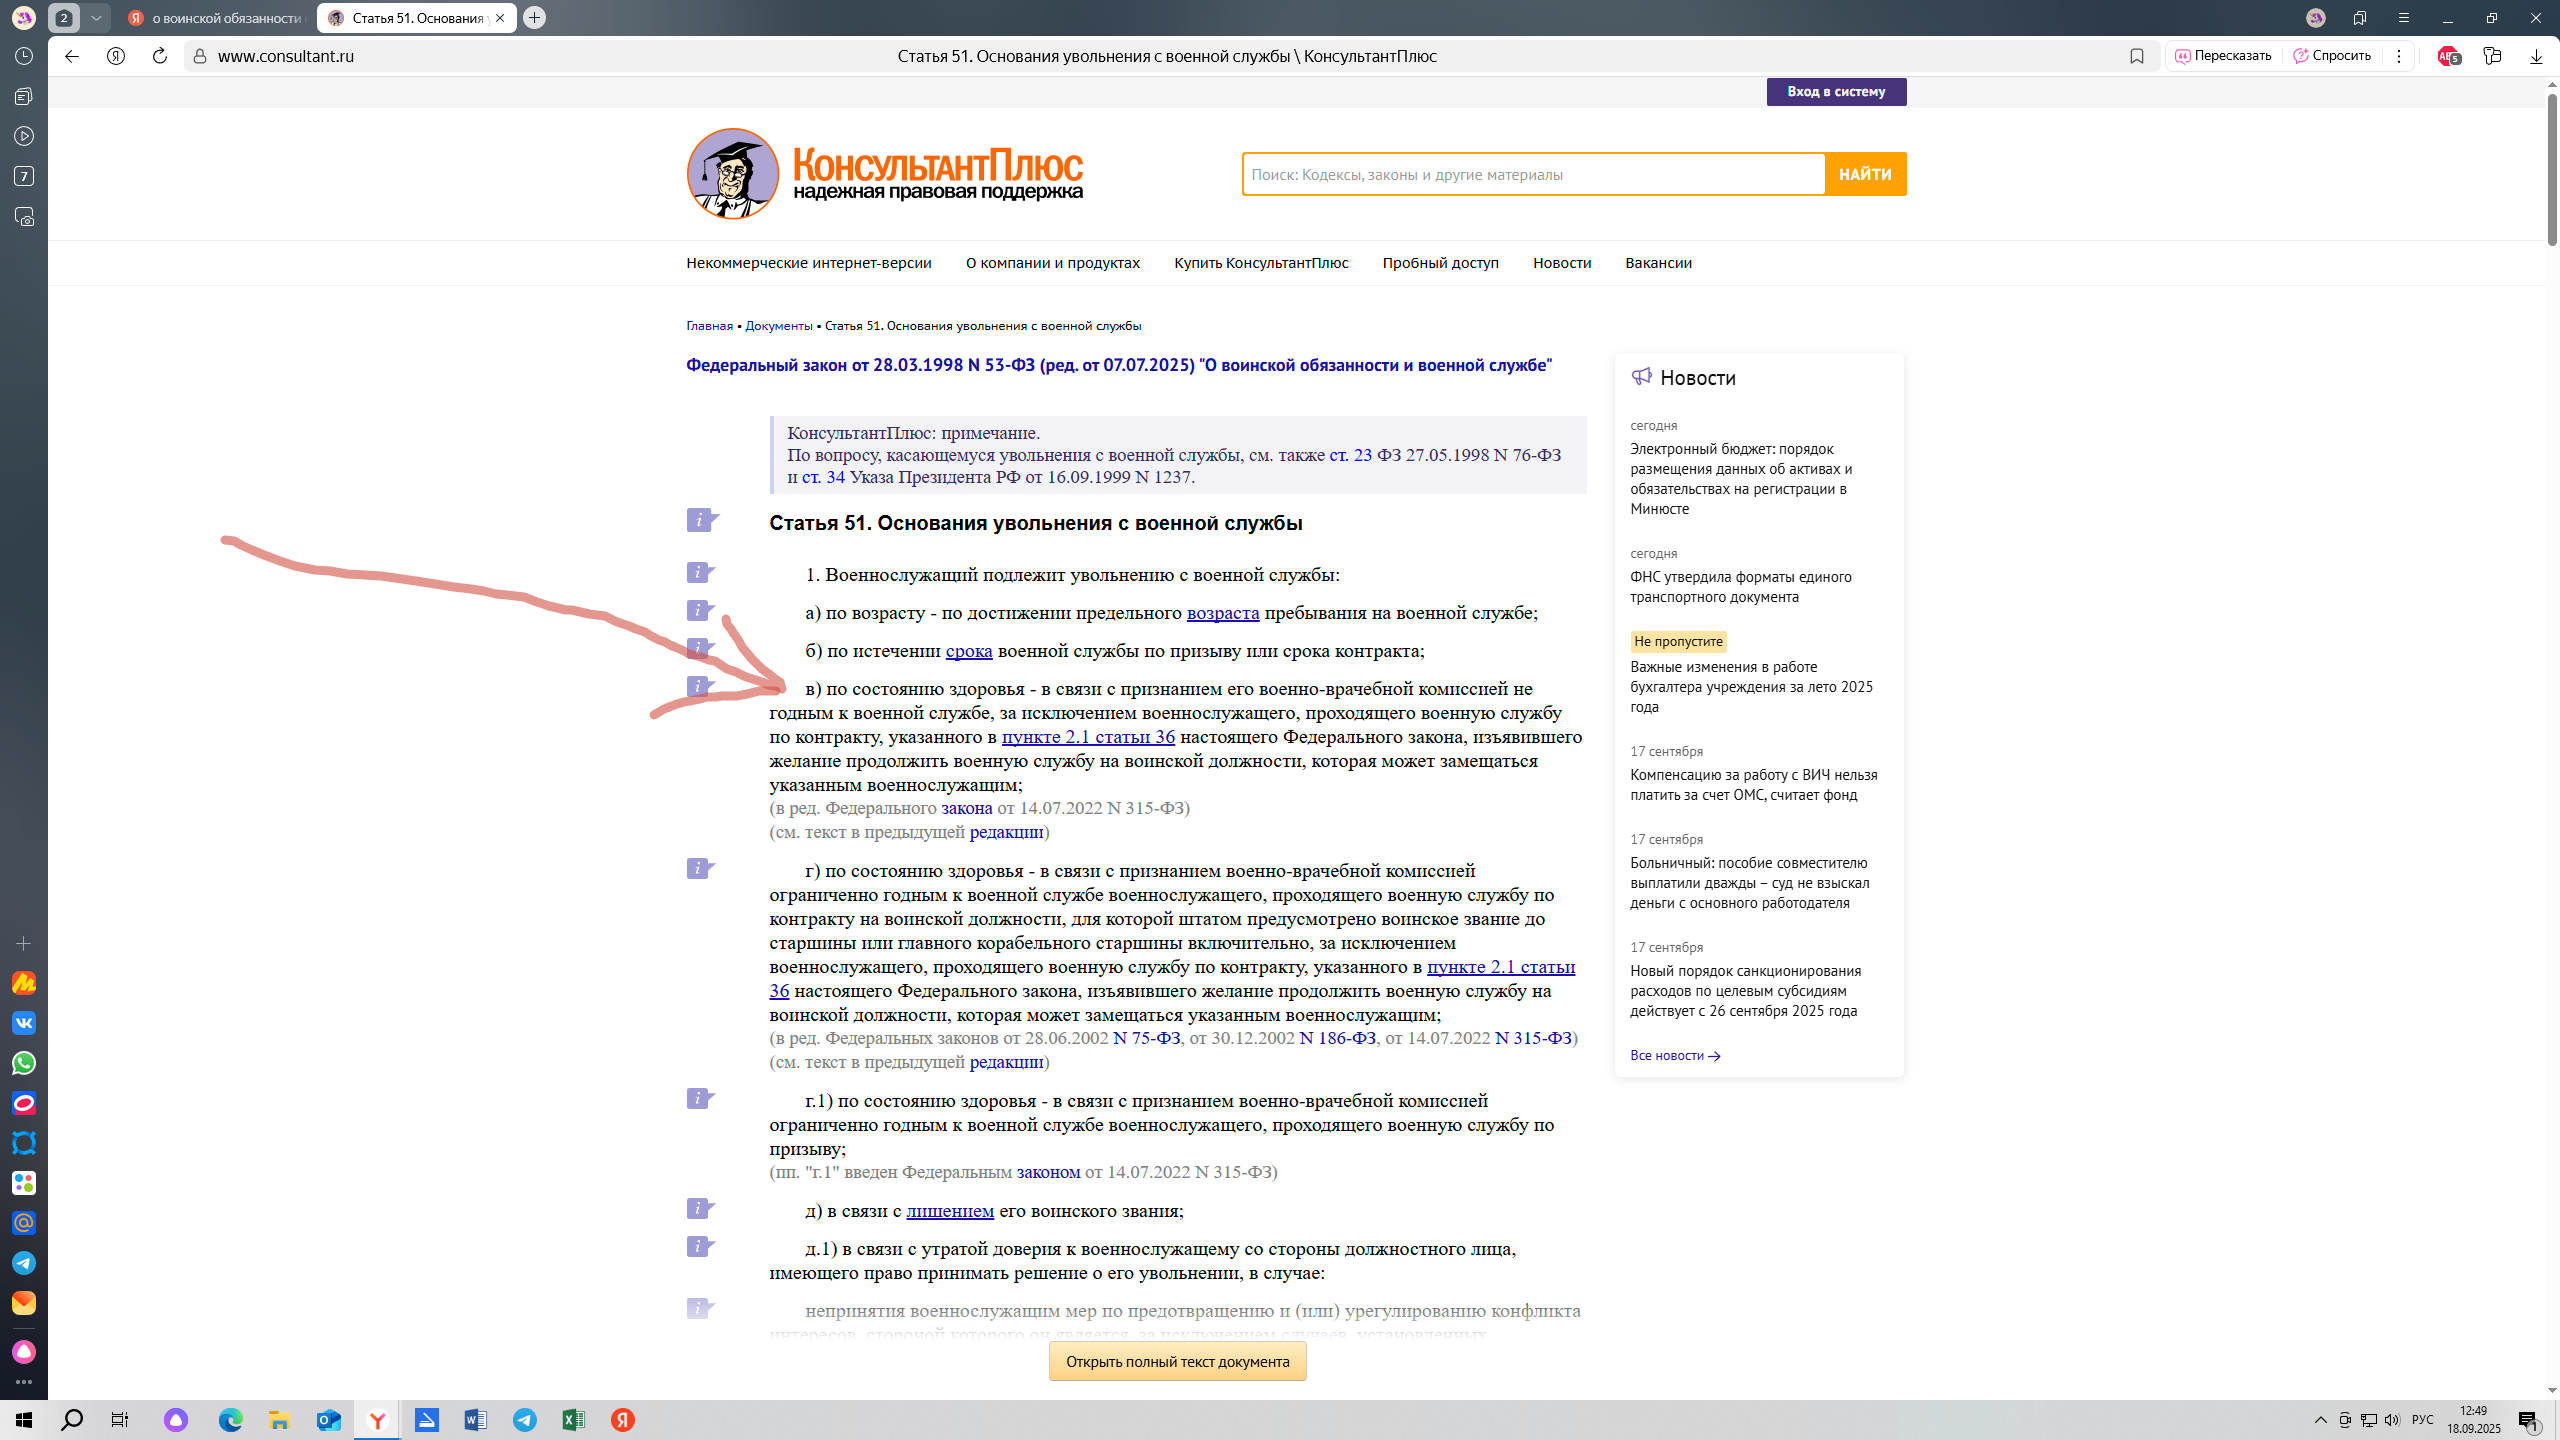The width and height of the screenshot is (2560, 1440).
Task: Open 'Новости' item in the site navigation
Action: (x=1562, y=263)
